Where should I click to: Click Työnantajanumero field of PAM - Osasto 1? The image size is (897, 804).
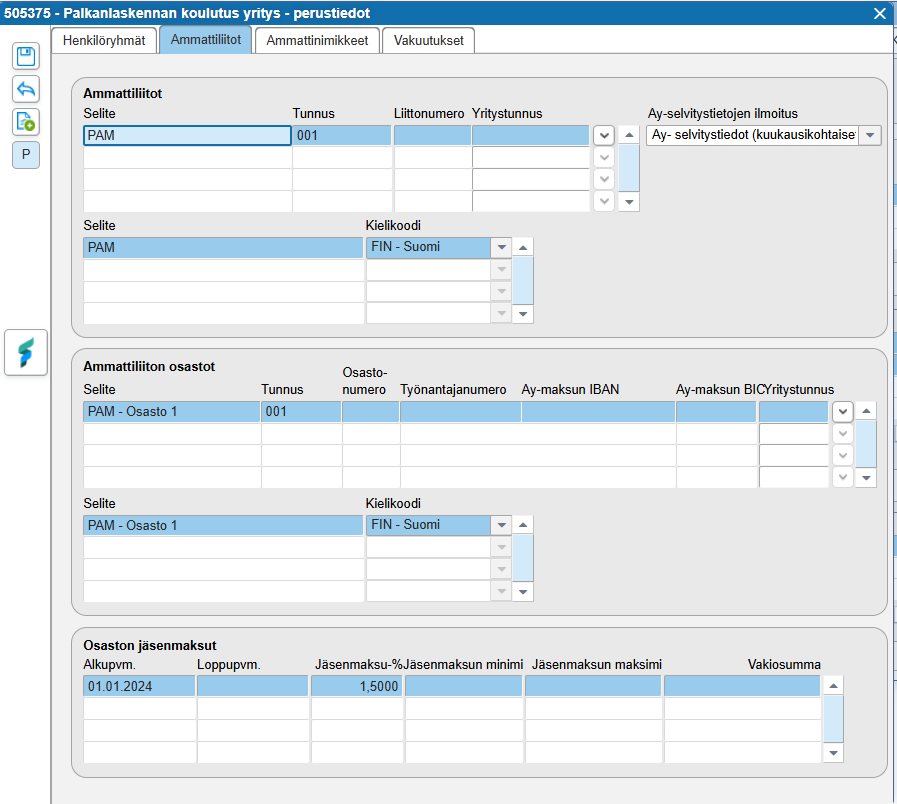pos(461,411)
